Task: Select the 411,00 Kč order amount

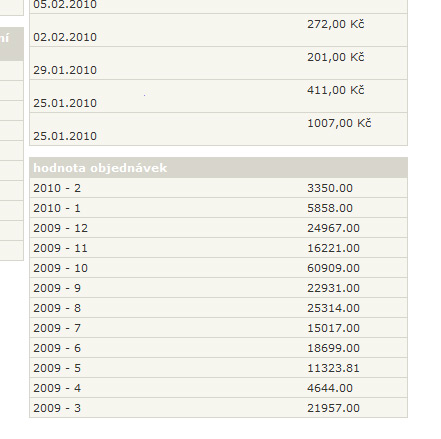Action: (336, 90)
